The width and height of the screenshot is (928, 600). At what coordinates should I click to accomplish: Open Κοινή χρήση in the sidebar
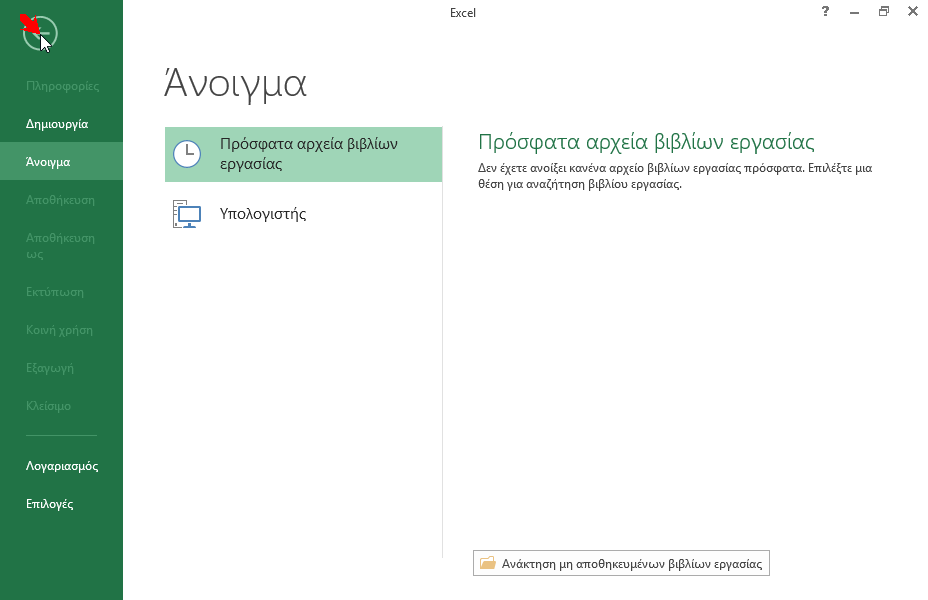tap(59, 330)
